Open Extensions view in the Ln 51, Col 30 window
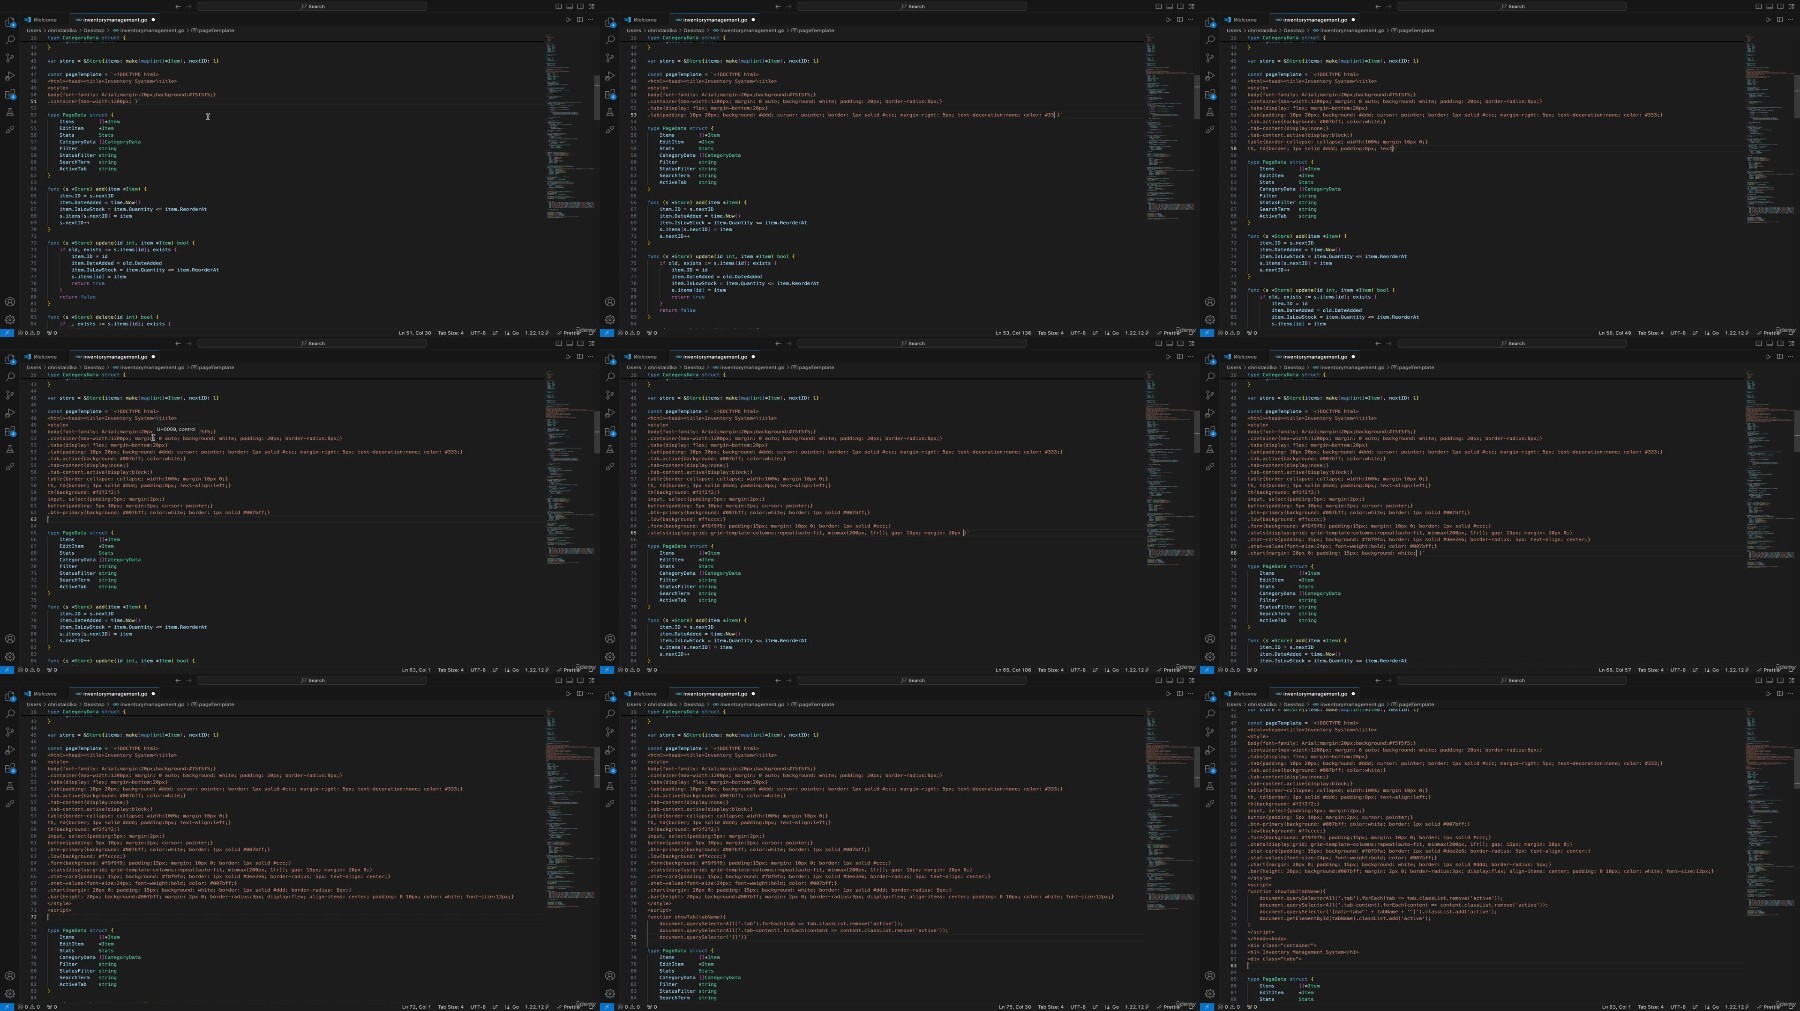The image size is (1800, 1011). click(x=10, y=94)
